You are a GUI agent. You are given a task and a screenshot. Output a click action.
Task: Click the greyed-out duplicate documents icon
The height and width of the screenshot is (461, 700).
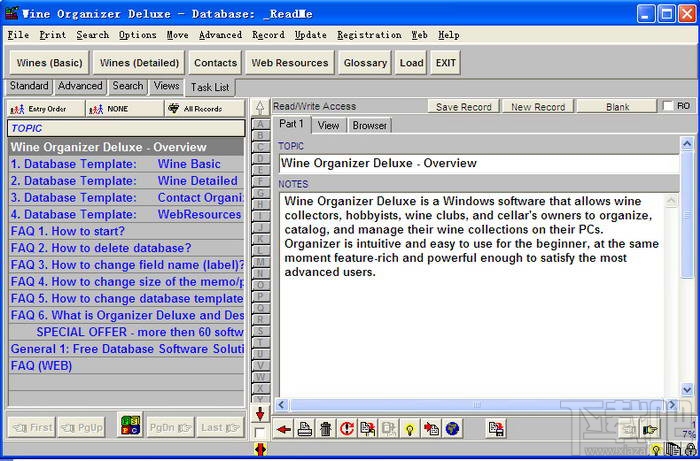[x=388, y=429]
